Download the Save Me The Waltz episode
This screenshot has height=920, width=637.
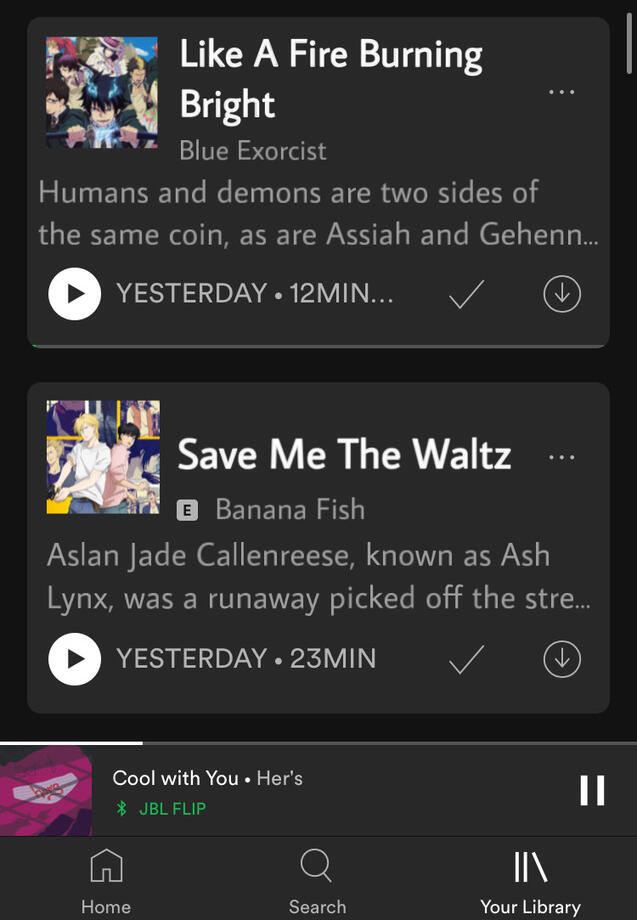pyautogui.click(x=561, y=659)
